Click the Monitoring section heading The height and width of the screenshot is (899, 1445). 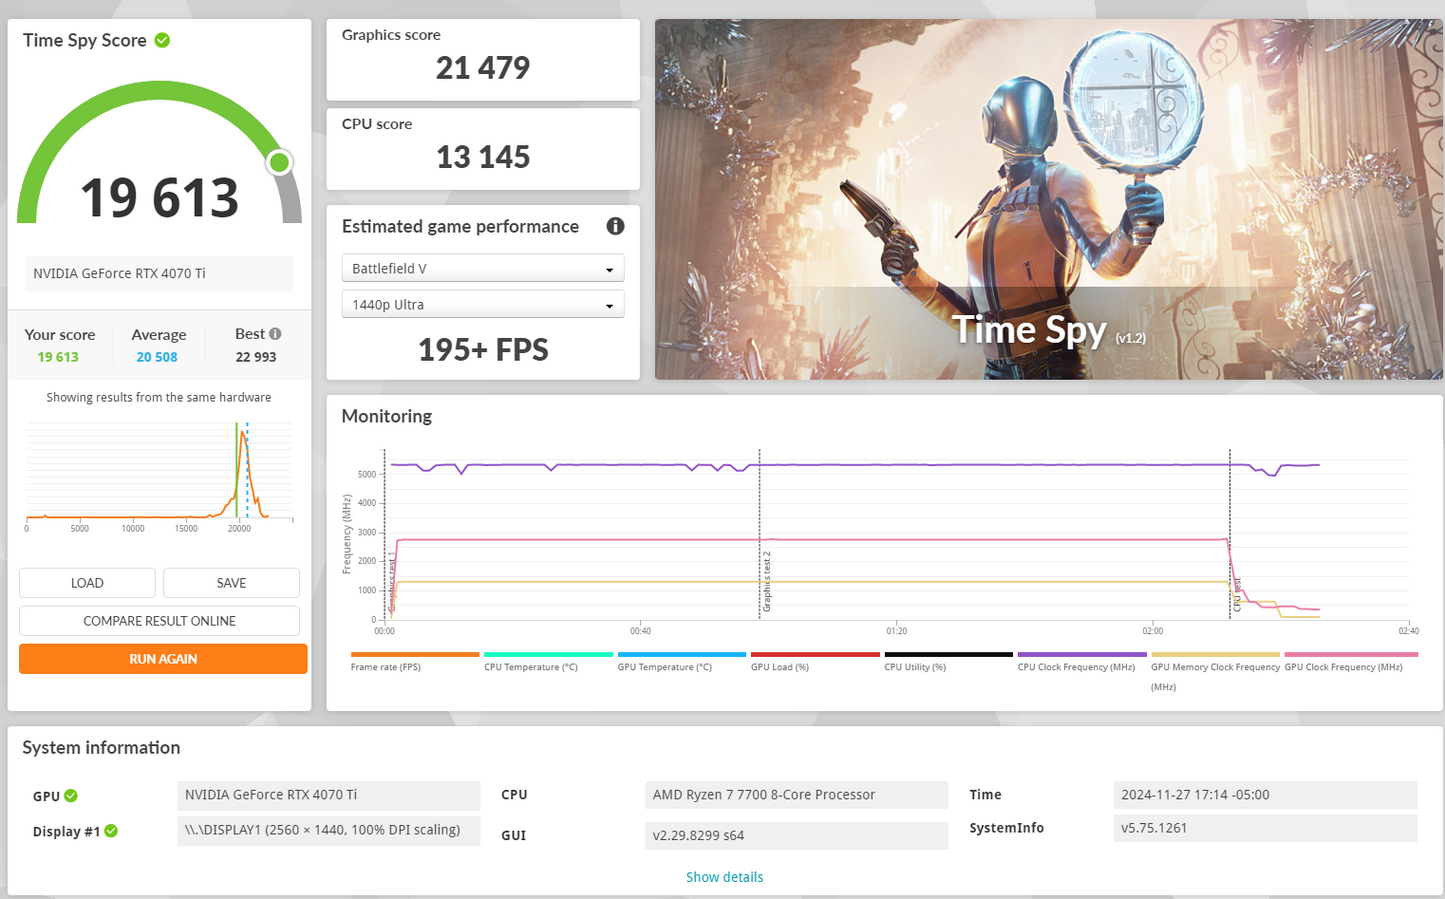[x=387, y=416]
